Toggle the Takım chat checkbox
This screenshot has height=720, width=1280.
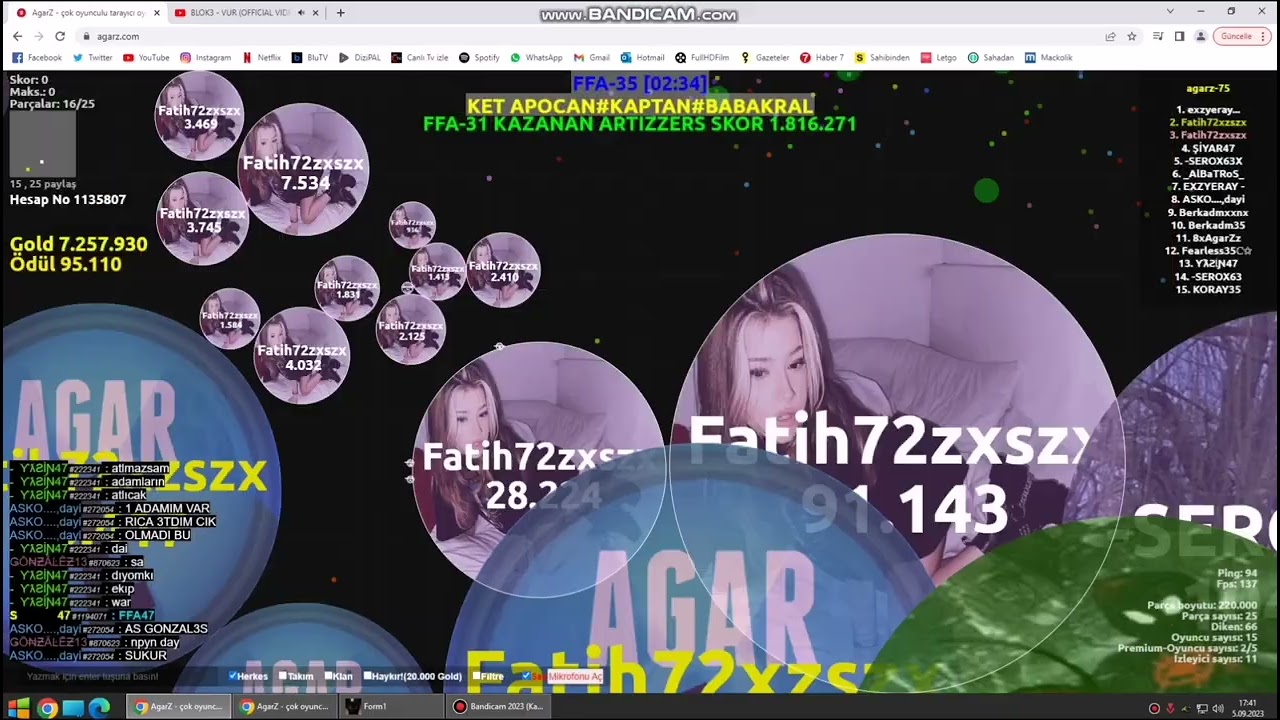pyautogui.click(x=282, y=676)
